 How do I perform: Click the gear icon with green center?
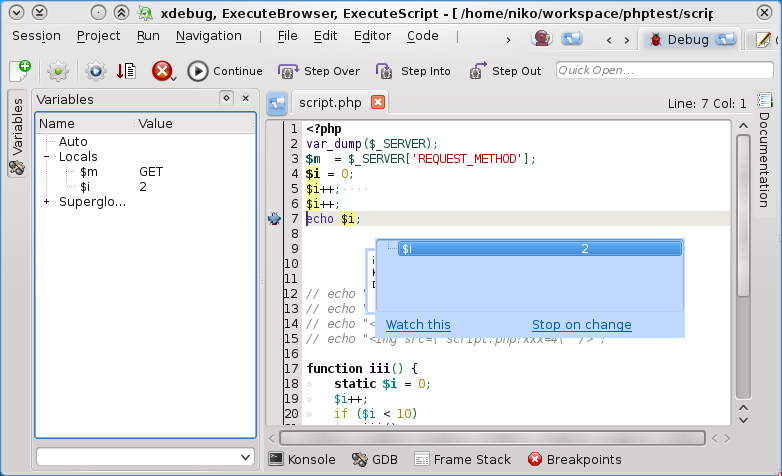coord(58,71)
